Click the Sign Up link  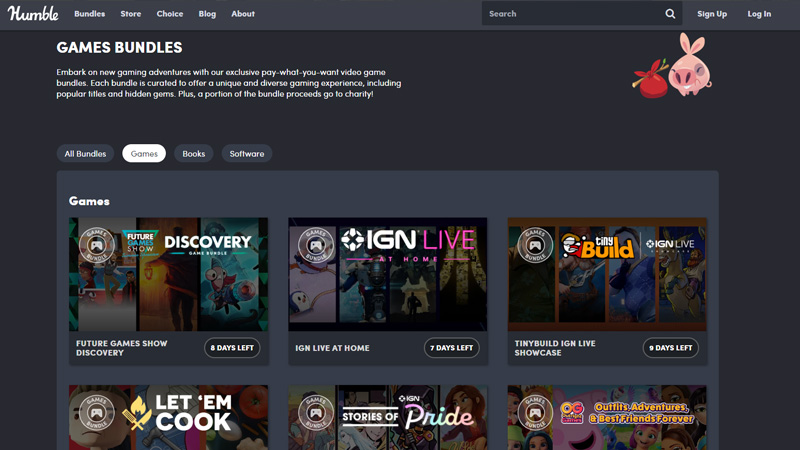click(x=712, y=14)
